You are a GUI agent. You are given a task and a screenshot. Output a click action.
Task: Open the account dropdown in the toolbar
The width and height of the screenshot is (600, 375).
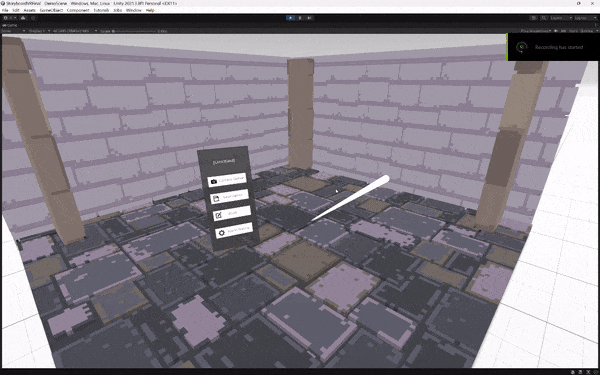pos(10,18)
